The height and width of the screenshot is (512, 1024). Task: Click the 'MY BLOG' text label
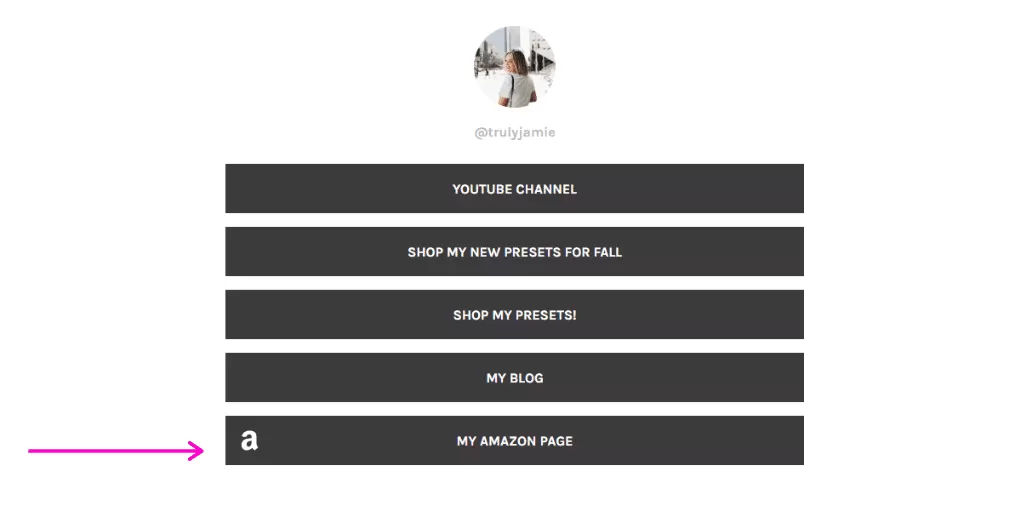point(514,378)
